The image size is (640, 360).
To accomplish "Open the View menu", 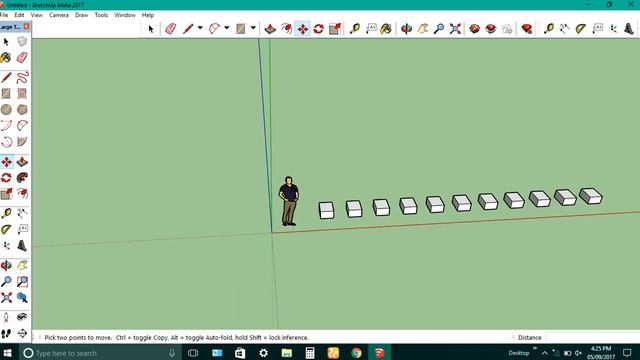I will [x=36, y=15].
